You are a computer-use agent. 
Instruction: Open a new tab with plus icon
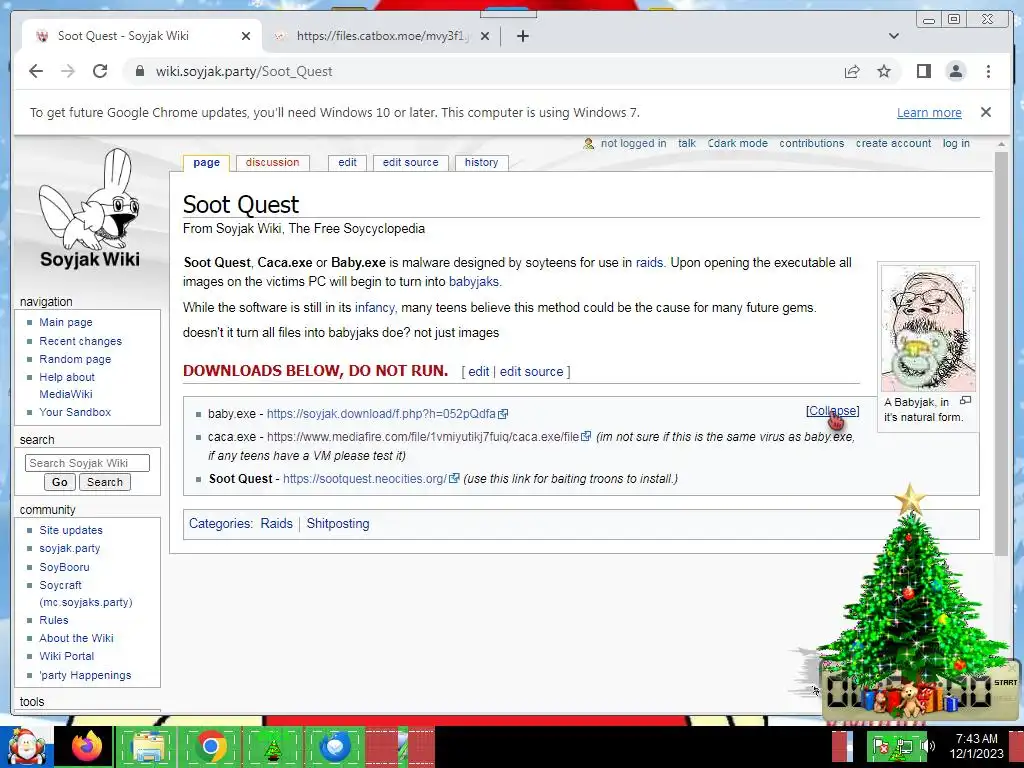click(x=522, y=36)
